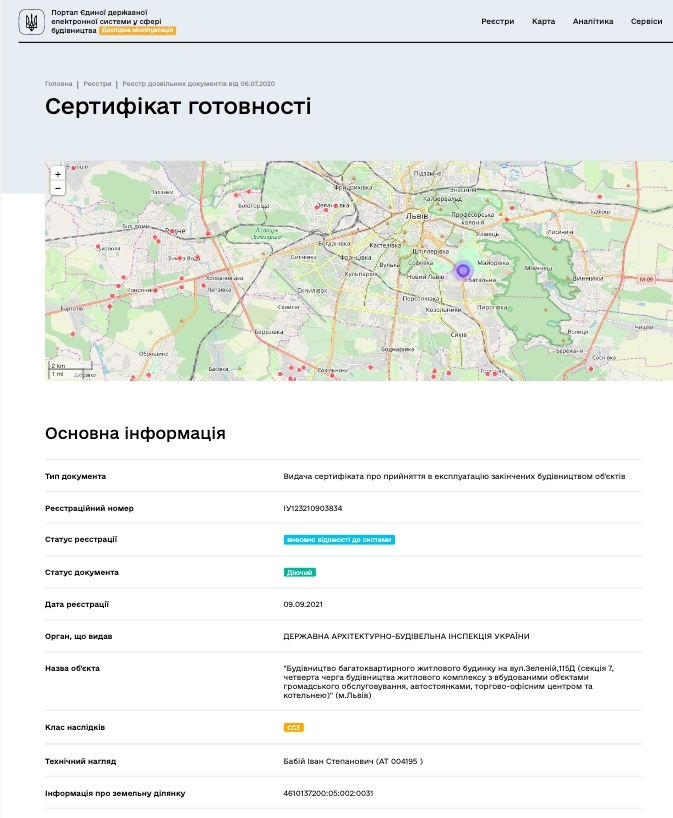Zoom out the map with minus button
The width and height of the screenshot is (673, 818).
click(58, 188)
